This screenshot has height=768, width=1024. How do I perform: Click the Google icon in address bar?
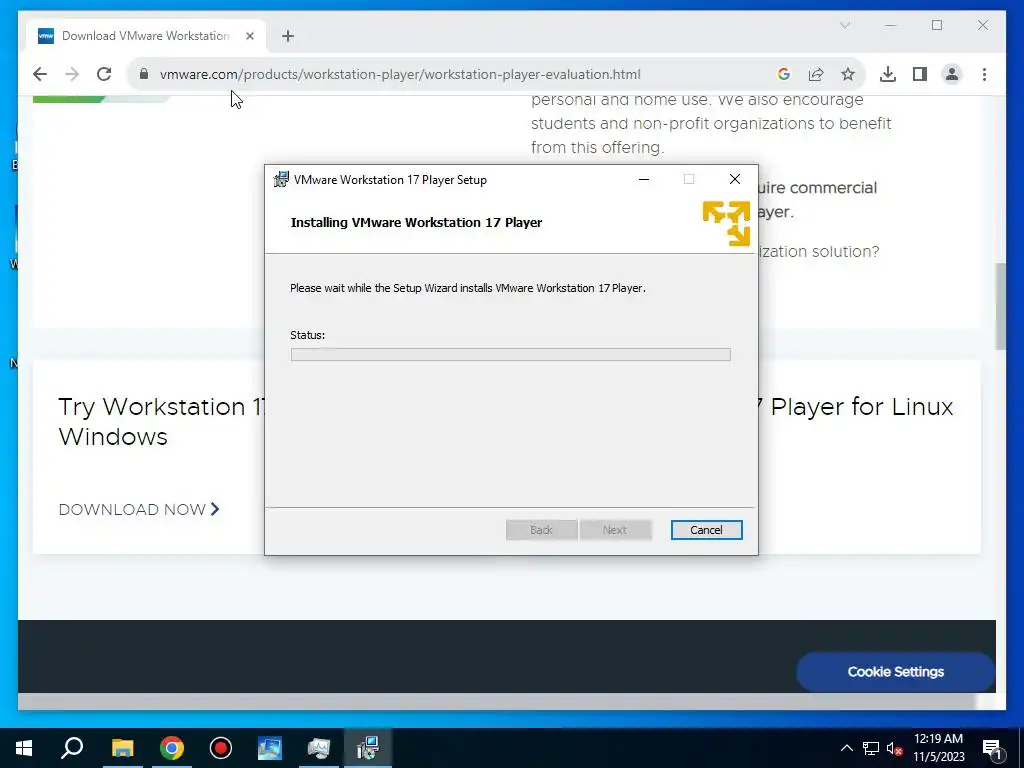(784, 74)
